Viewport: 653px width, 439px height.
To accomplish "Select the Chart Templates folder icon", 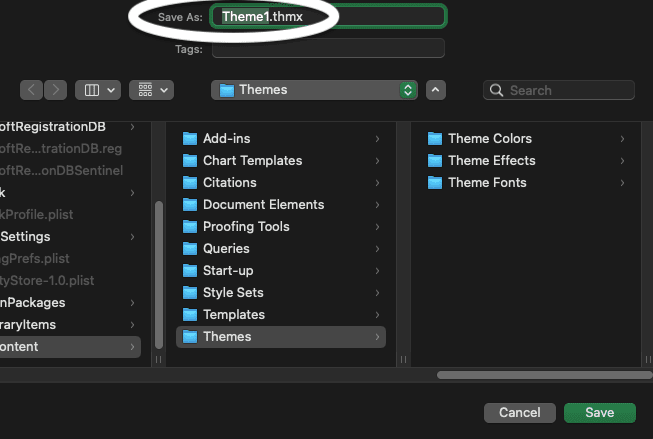I will (190, 160).
